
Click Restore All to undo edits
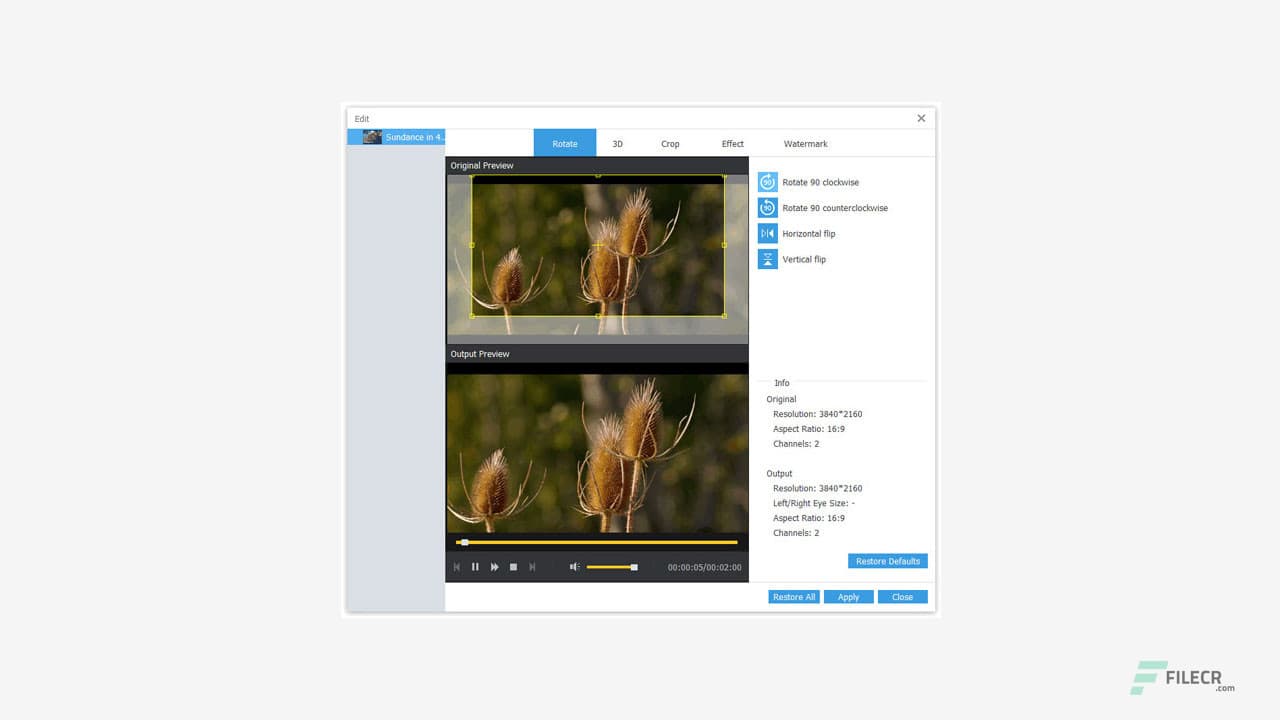[x=793, y=596]
